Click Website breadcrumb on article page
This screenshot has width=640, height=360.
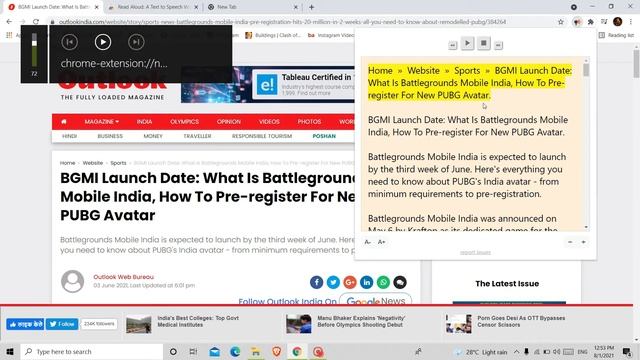pos(93,163)
